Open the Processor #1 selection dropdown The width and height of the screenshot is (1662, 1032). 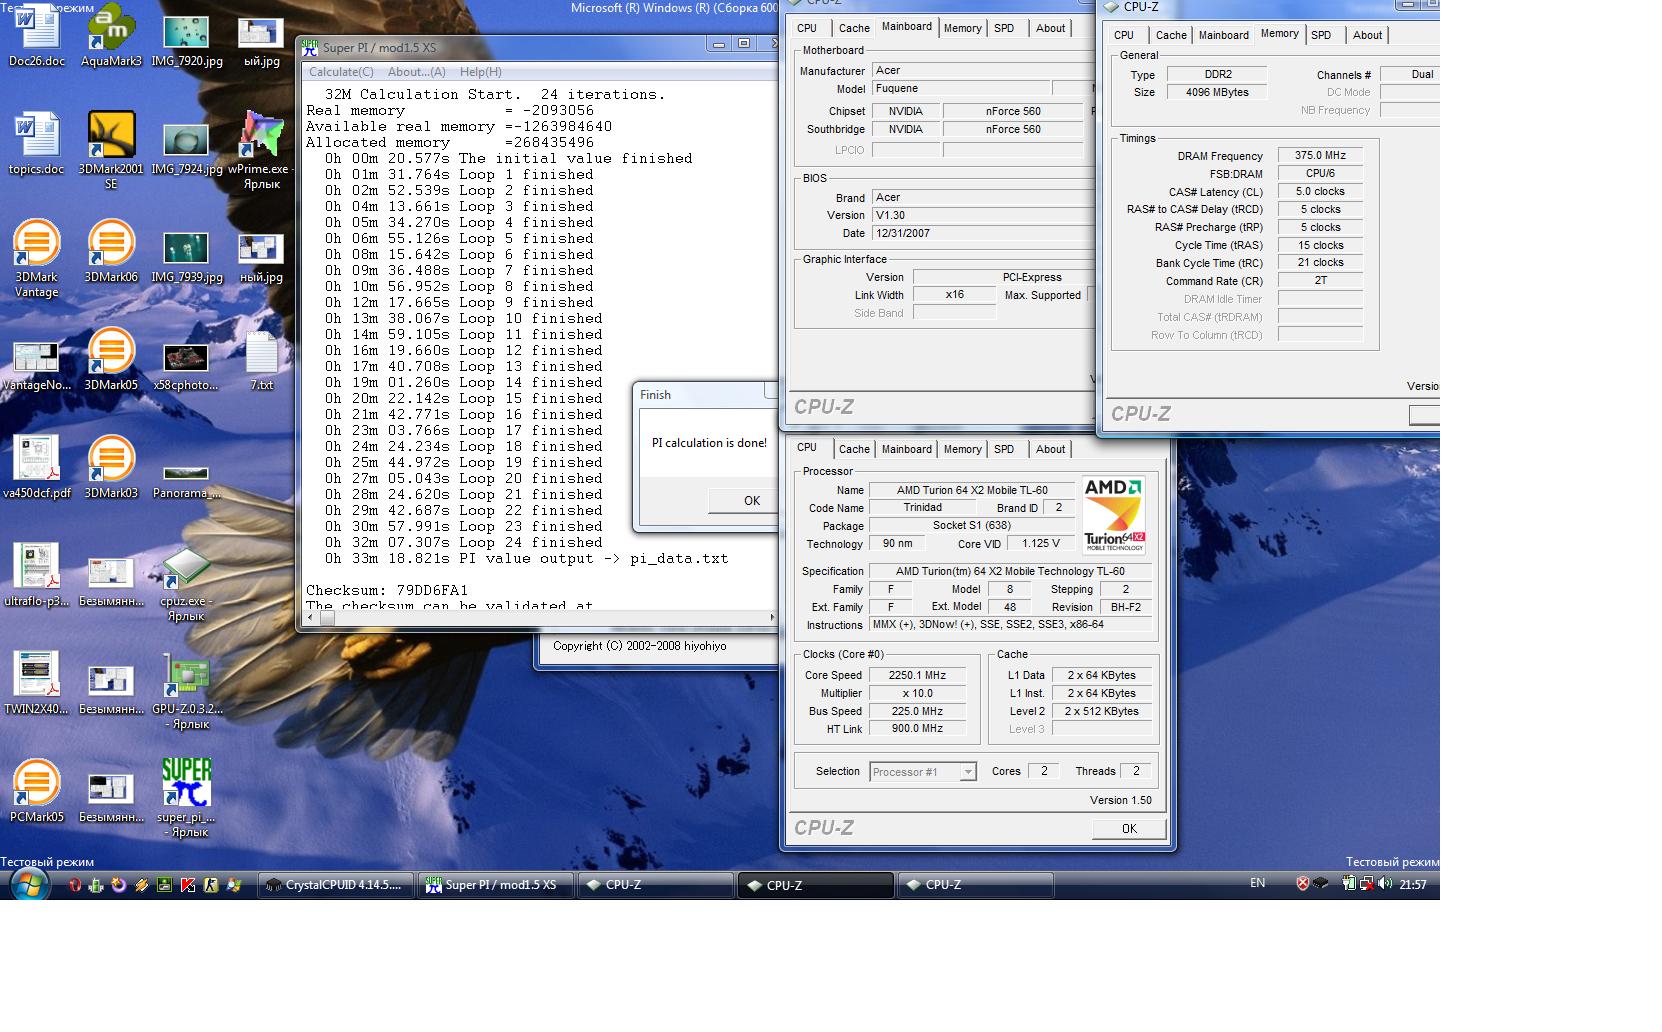tap(923, 772)
